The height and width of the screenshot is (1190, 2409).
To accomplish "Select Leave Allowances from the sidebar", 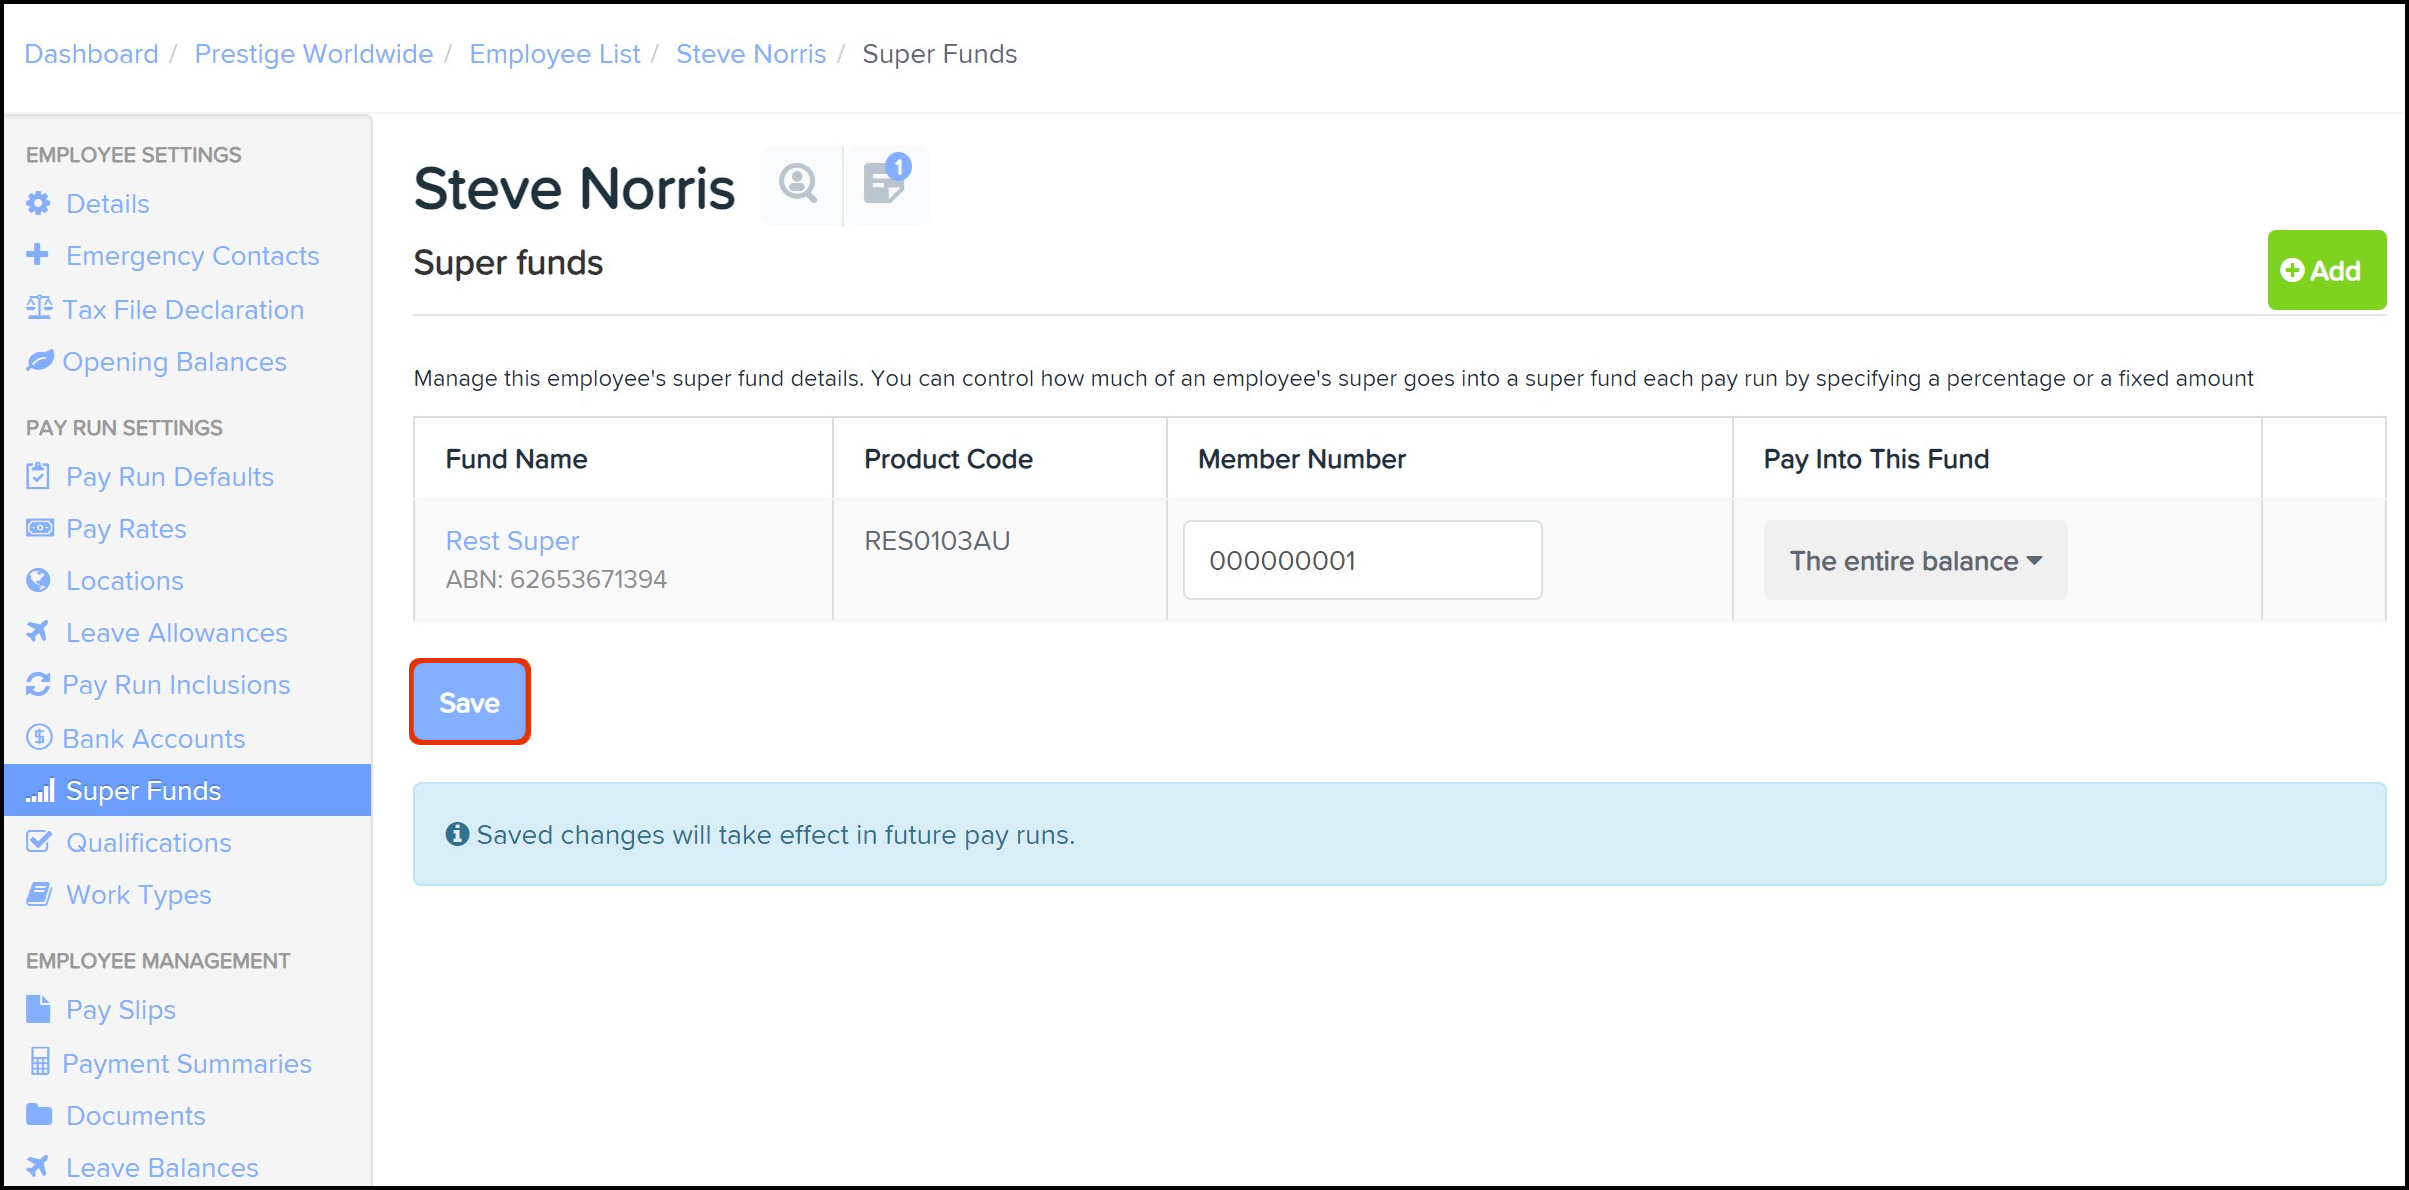I will (x=176, y=633).
